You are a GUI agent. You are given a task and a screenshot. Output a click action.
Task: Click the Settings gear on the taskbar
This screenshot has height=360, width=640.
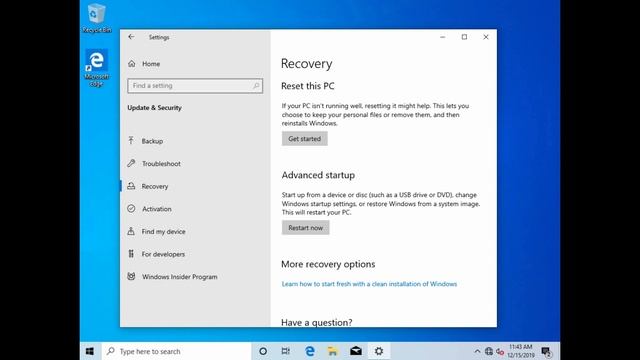379,351
